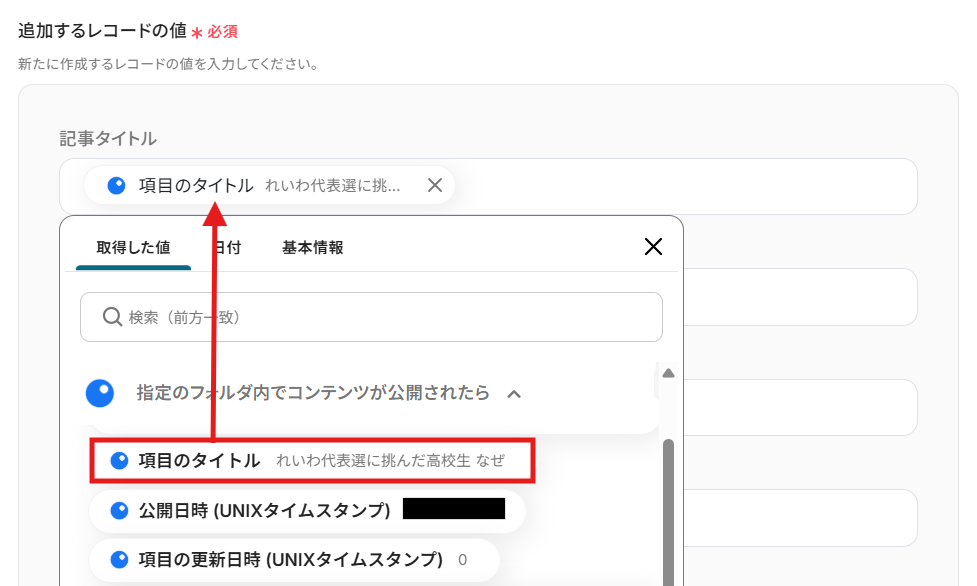Viewport: 977px width, 586px height.
Task: Click the magnifier icon in search box
Action: coord(112,317)
